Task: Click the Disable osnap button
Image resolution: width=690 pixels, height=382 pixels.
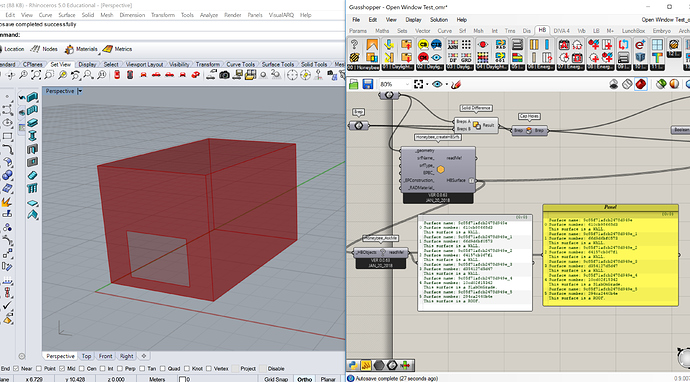Action: (x=272, y=368)
